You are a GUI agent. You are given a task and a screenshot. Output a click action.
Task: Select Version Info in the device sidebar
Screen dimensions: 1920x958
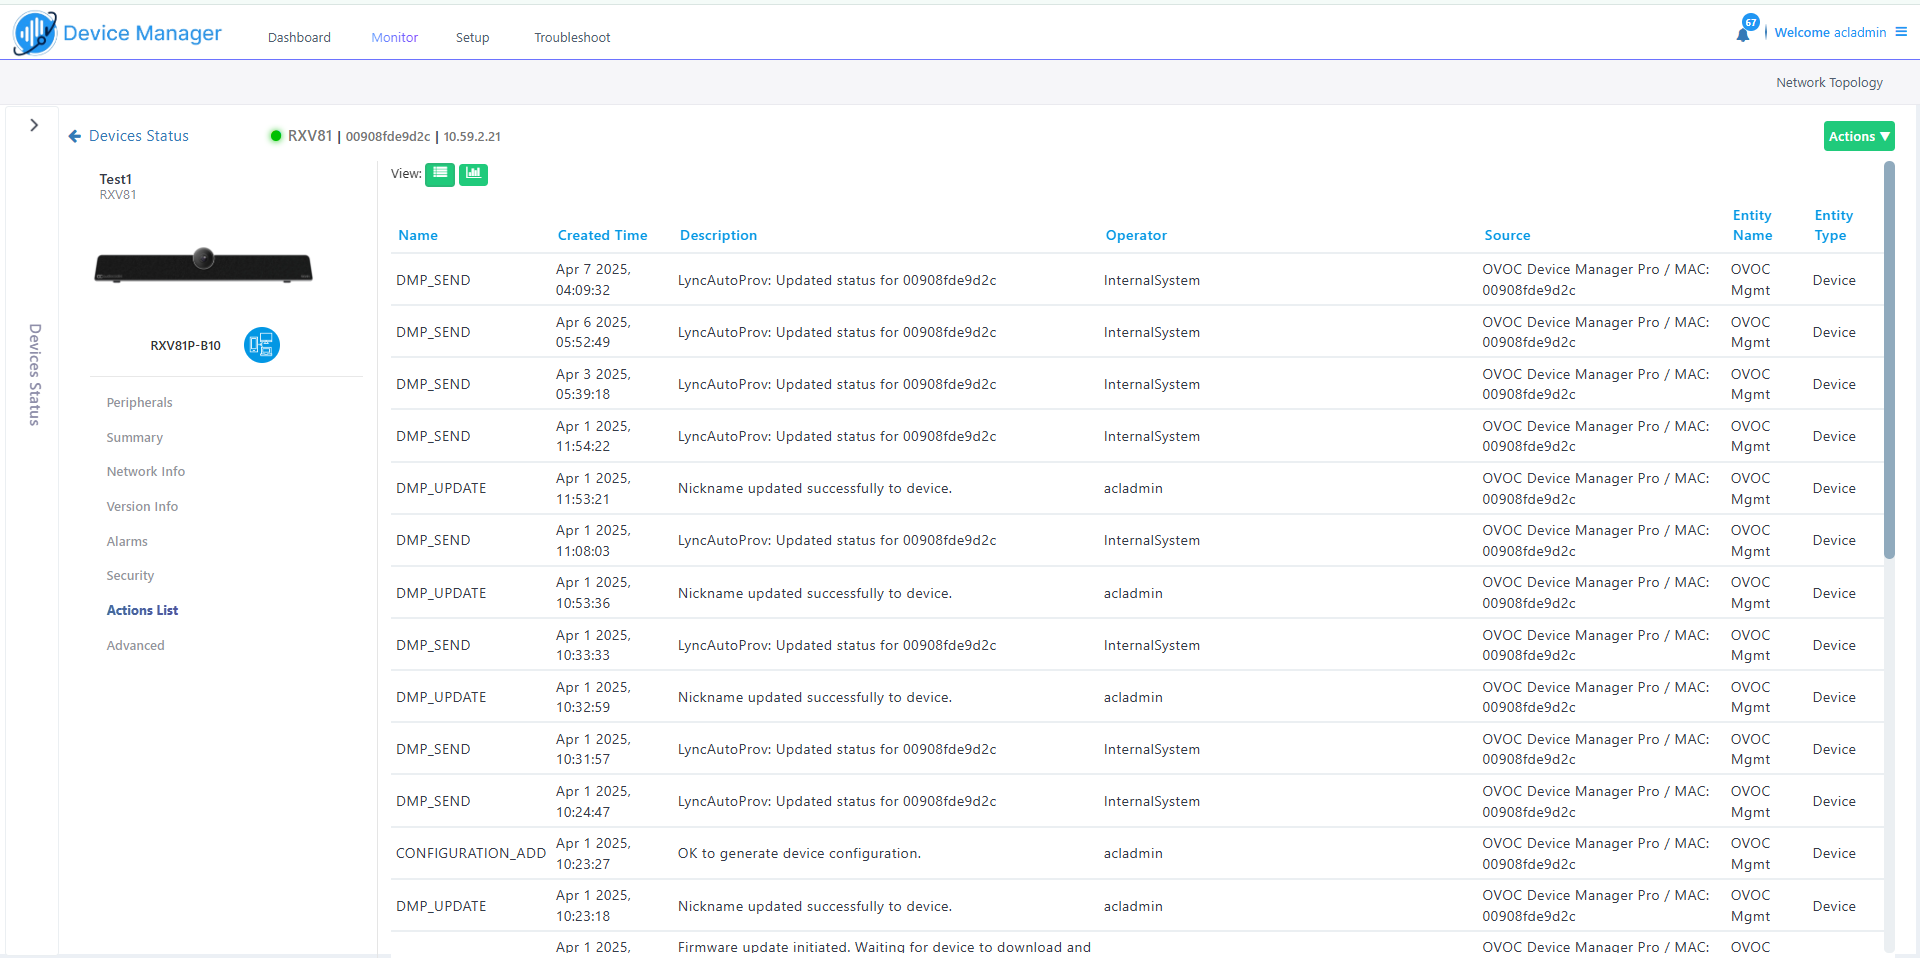[x=142, y=506]
